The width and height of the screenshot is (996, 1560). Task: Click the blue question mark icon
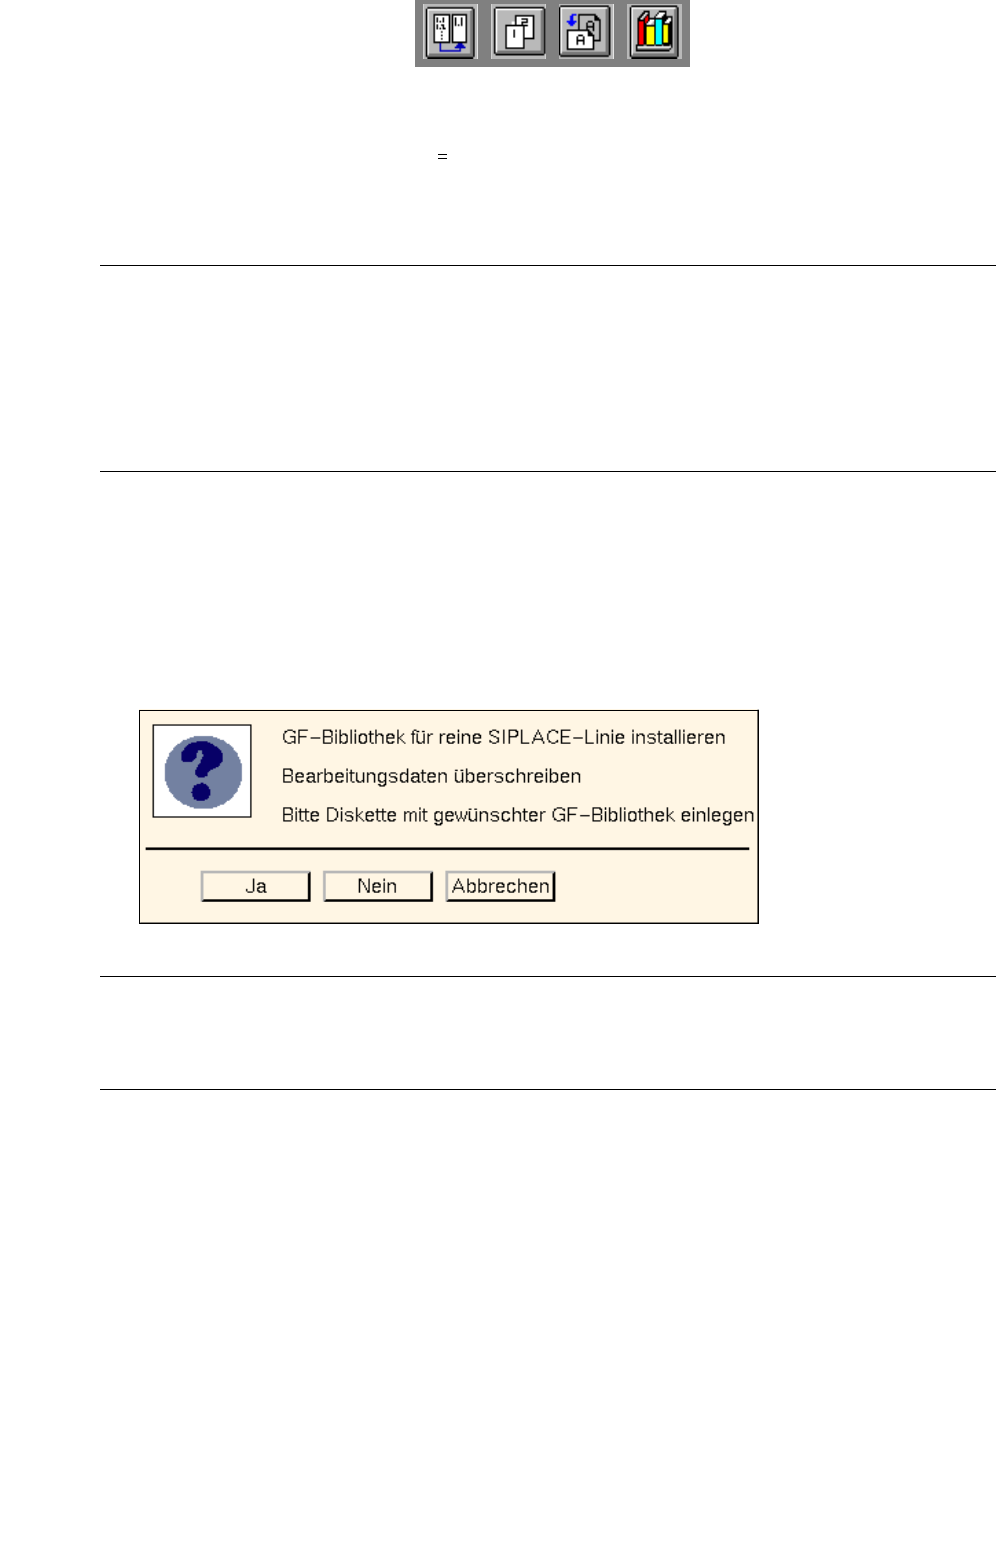203,771
